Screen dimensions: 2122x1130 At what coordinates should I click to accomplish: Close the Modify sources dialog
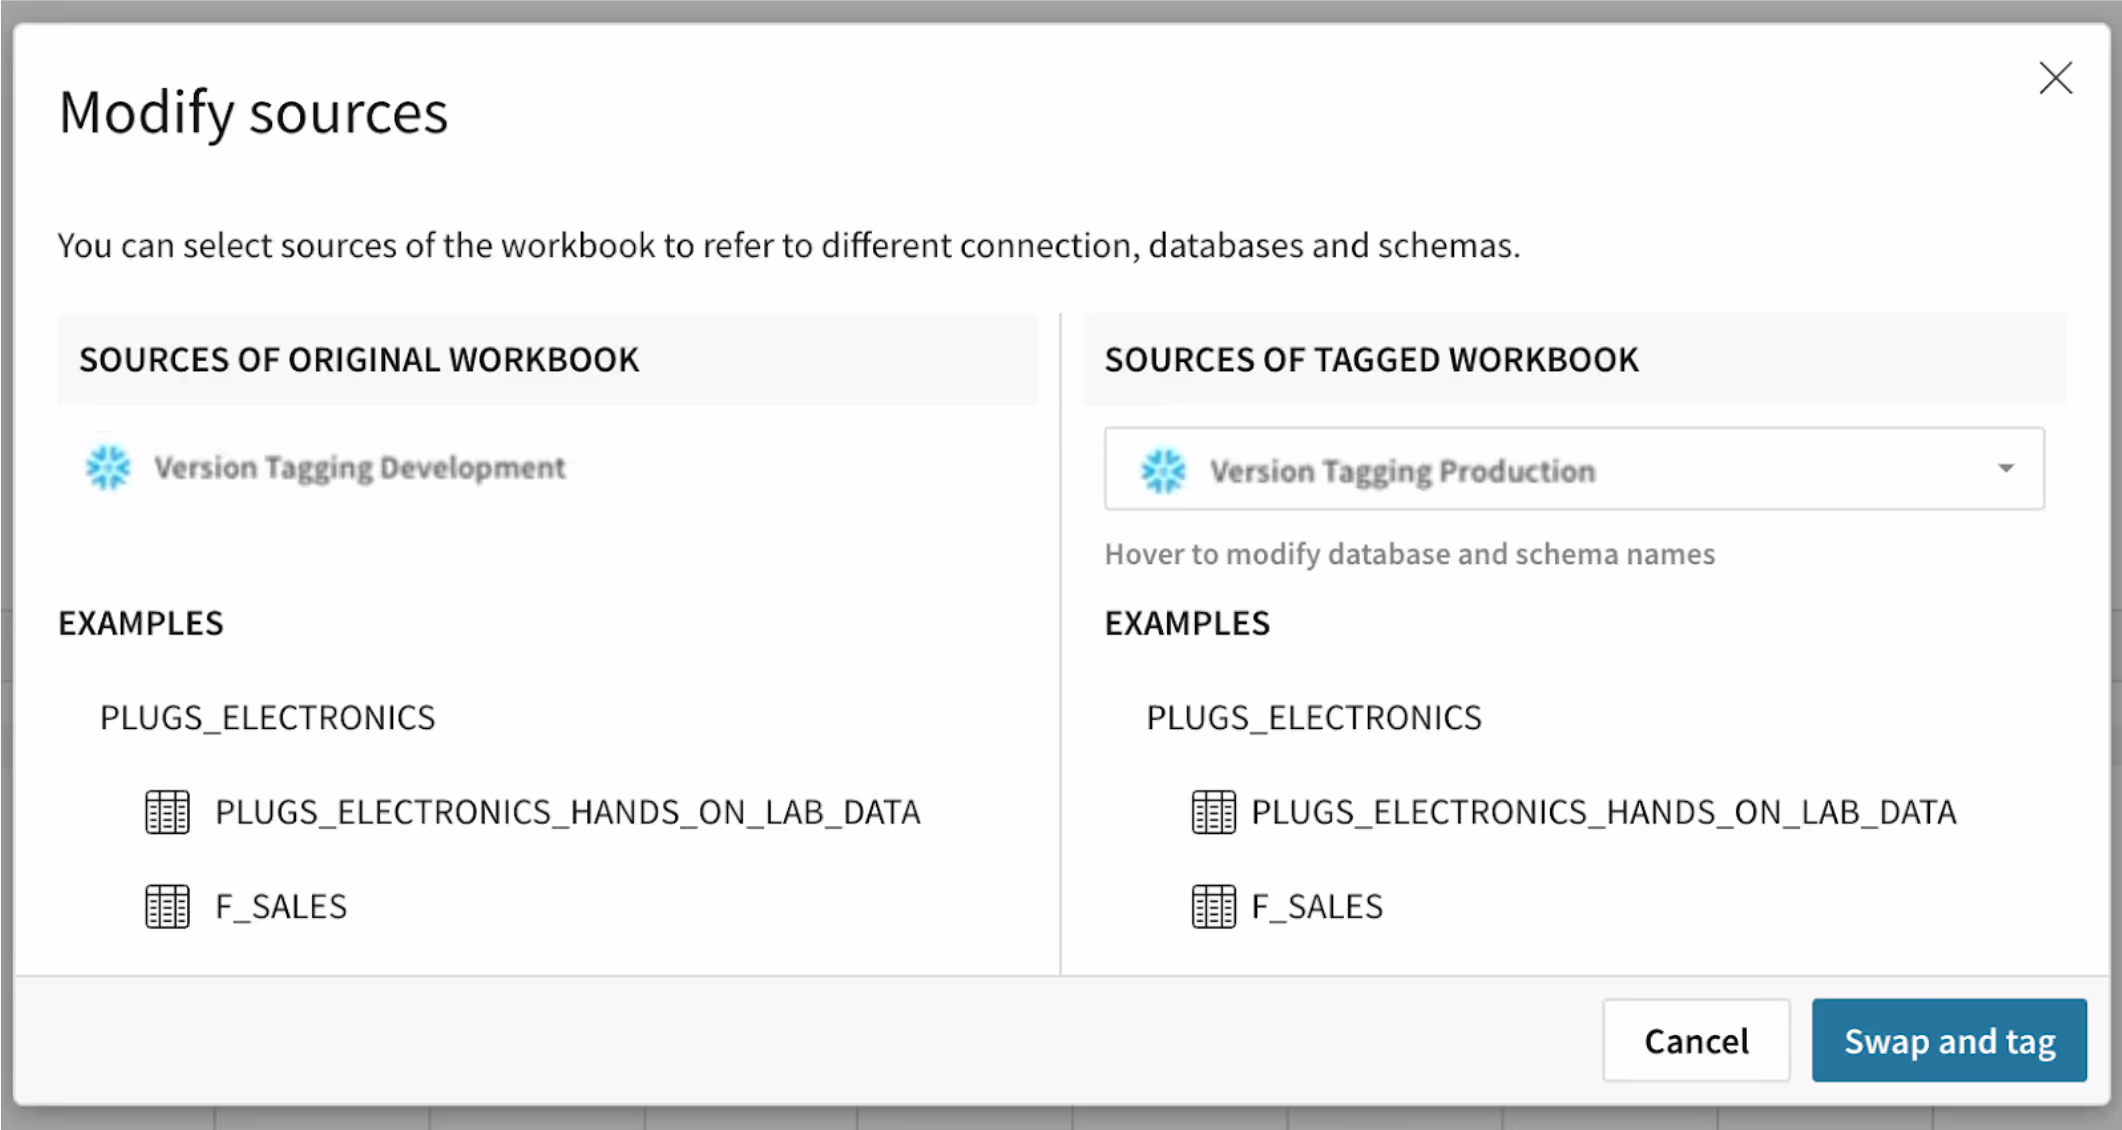[2055, 78]
